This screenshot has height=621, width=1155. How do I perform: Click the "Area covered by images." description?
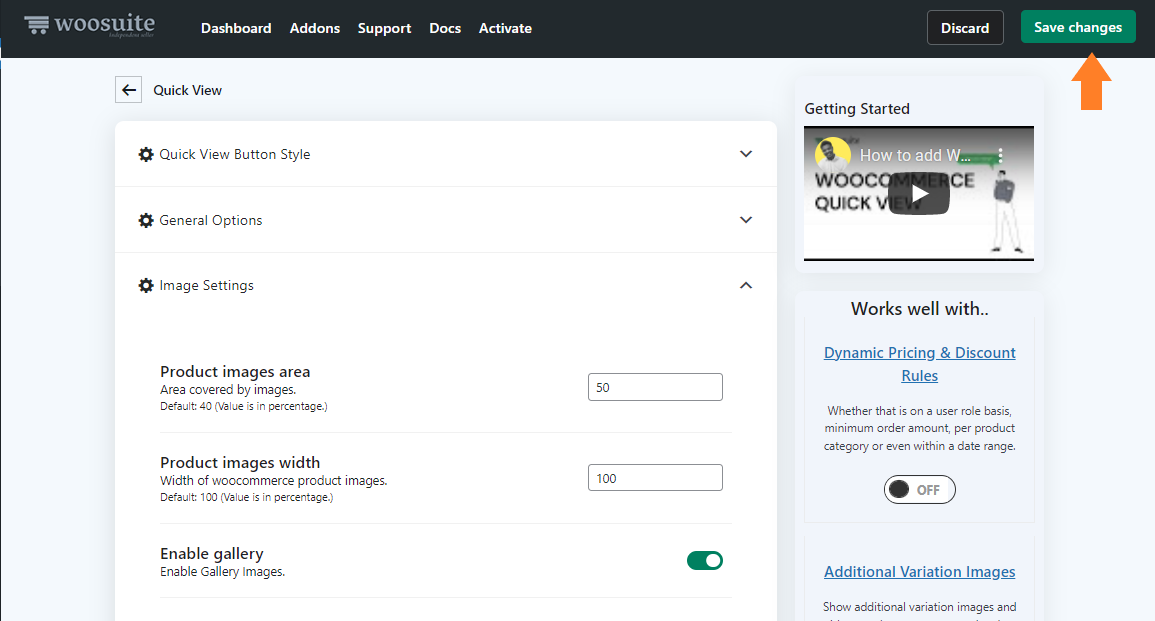pyautogui.click(x=228, y=390)
